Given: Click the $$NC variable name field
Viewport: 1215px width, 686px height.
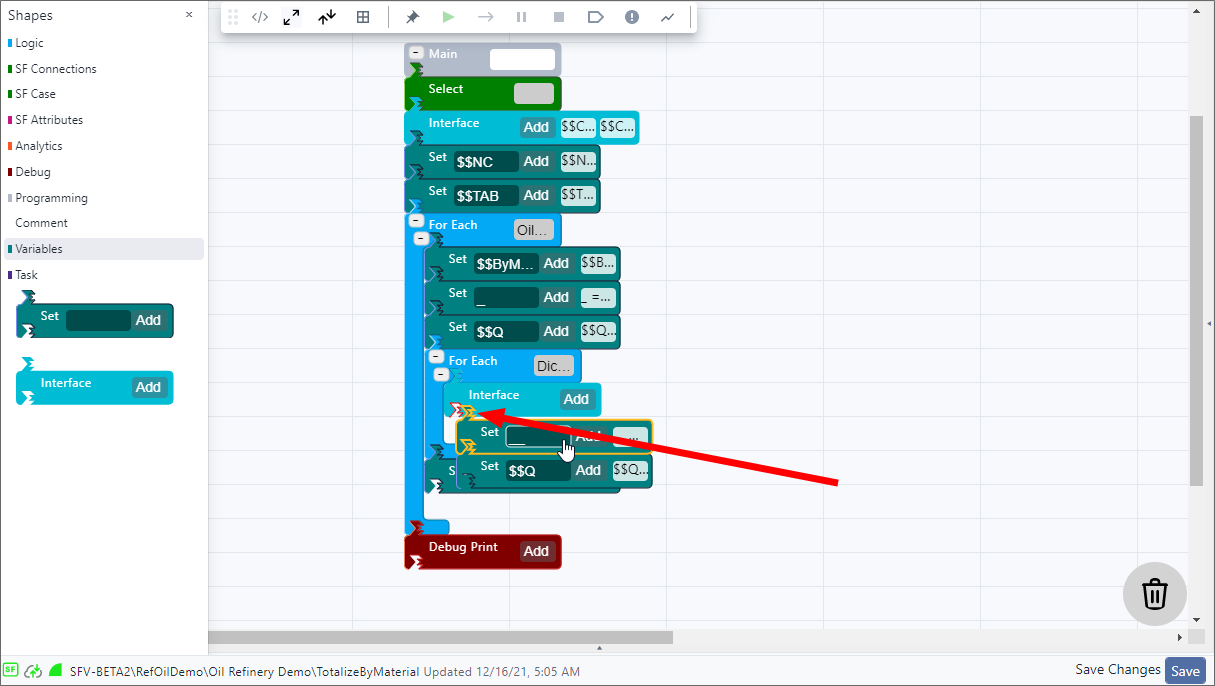Looking at the screenshot, I should click(486, 162).
